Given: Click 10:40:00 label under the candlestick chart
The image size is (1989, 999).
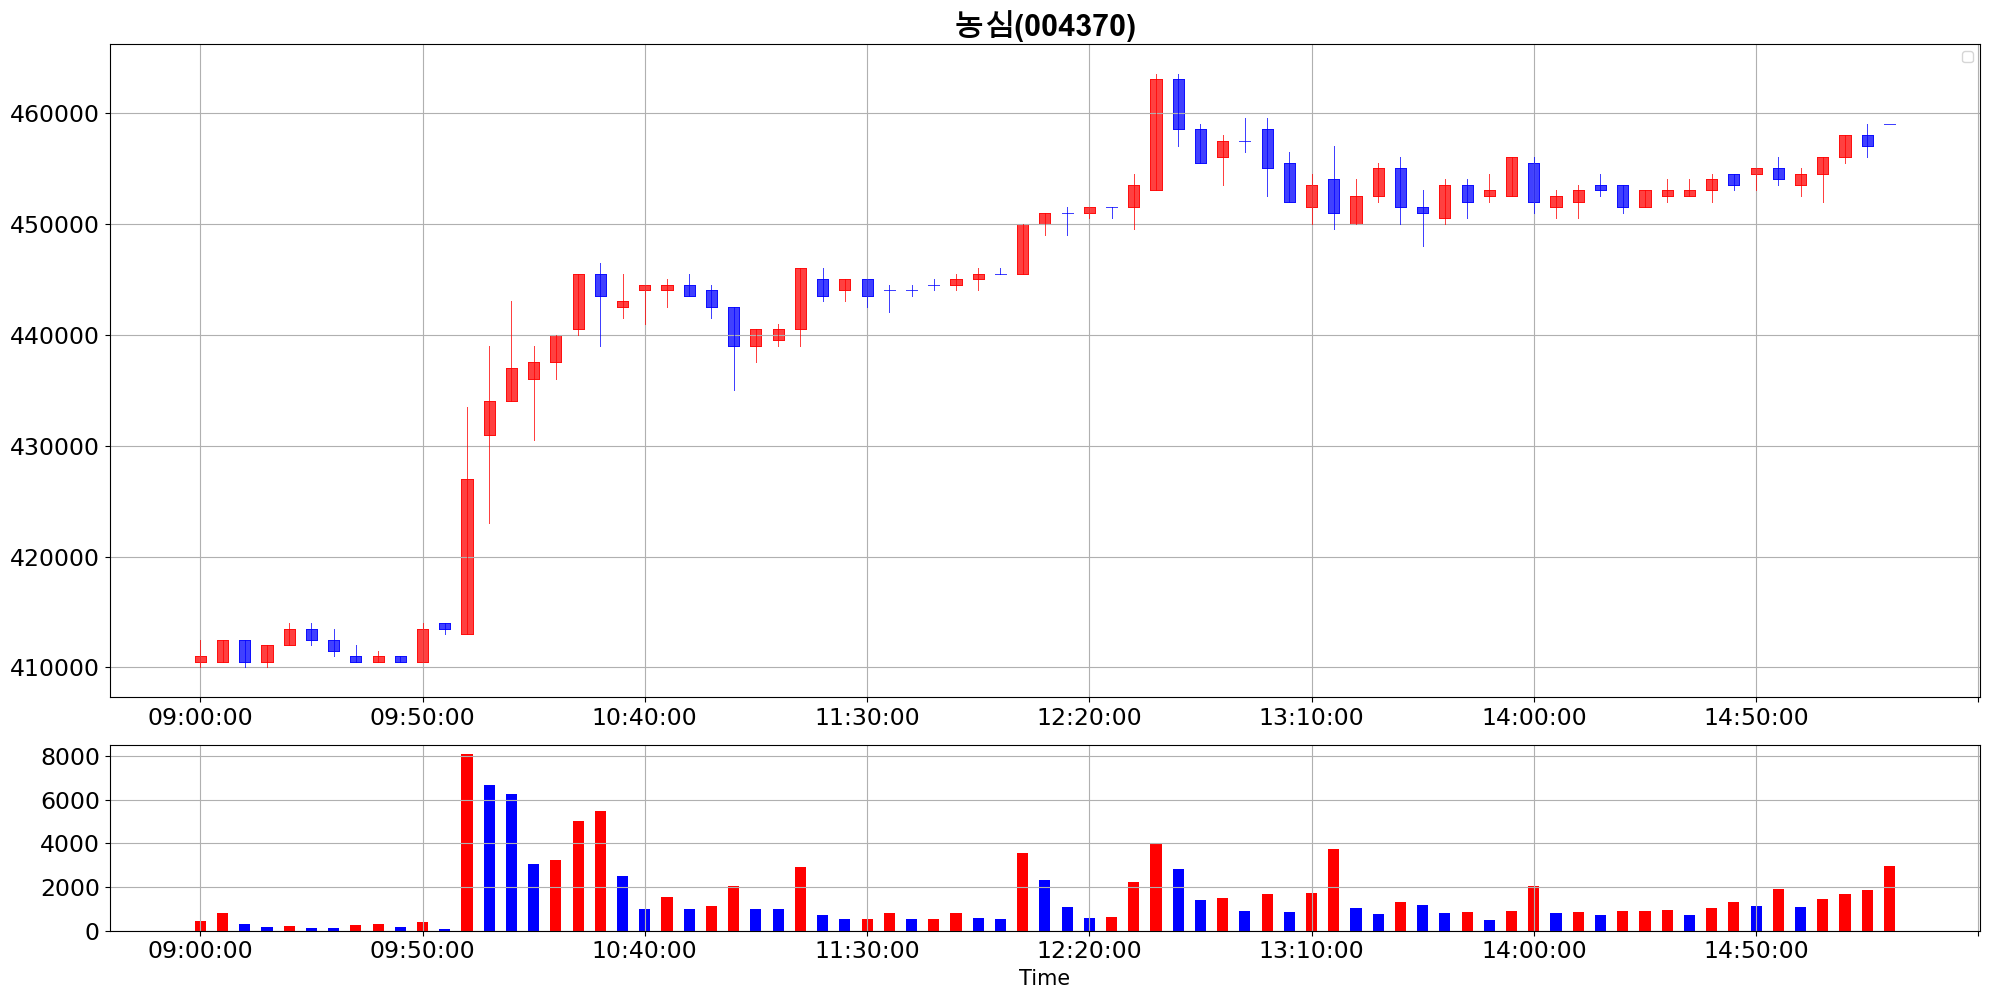Looking at the screenshot, I should click(x=644, y=717).
